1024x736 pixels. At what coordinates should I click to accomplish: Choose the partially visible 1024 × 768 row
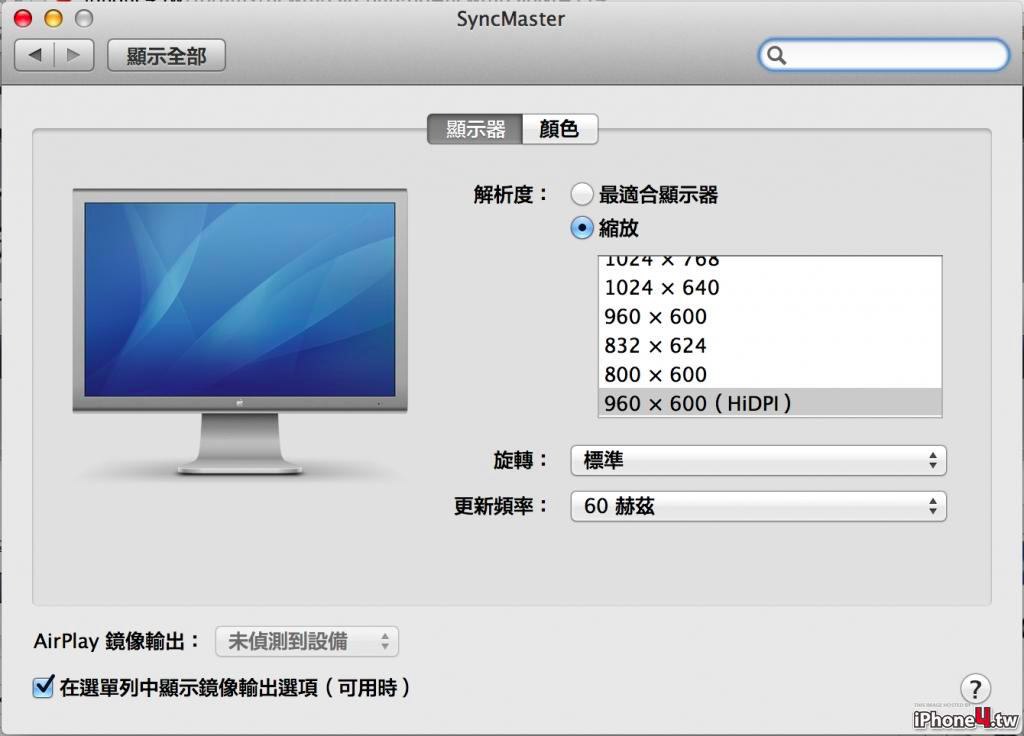coord(770,264)
